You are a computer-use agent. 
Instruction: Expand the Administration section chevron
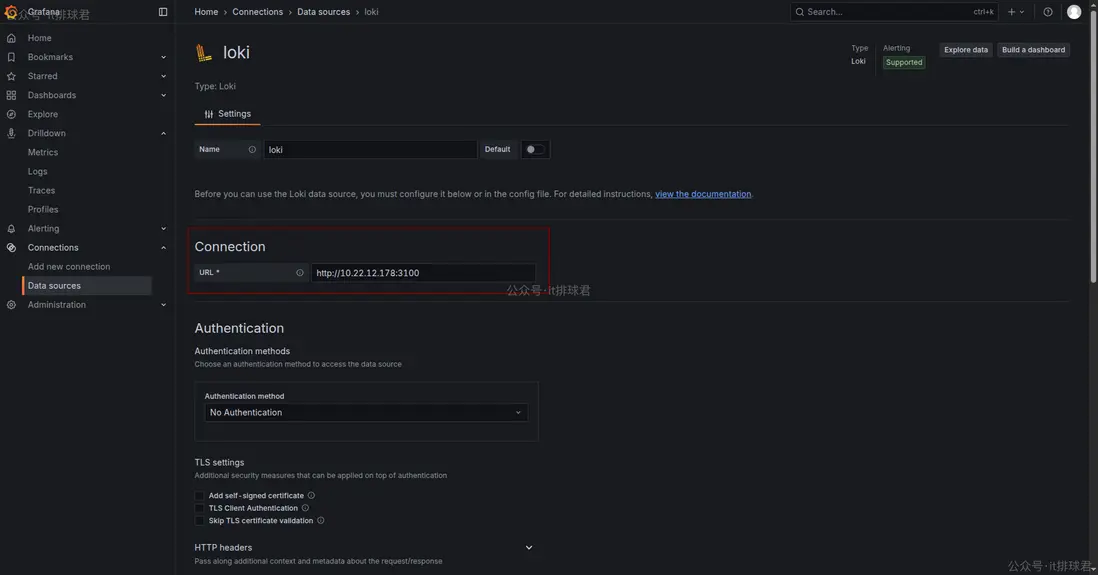pyautogui.click(x=163, y=305)
